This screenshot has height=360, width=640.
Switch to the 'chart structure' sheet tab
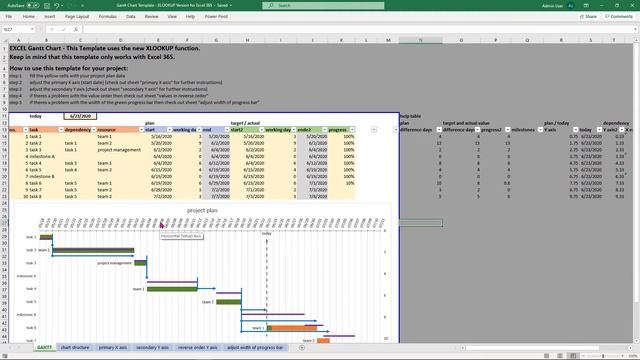(75, 347)
